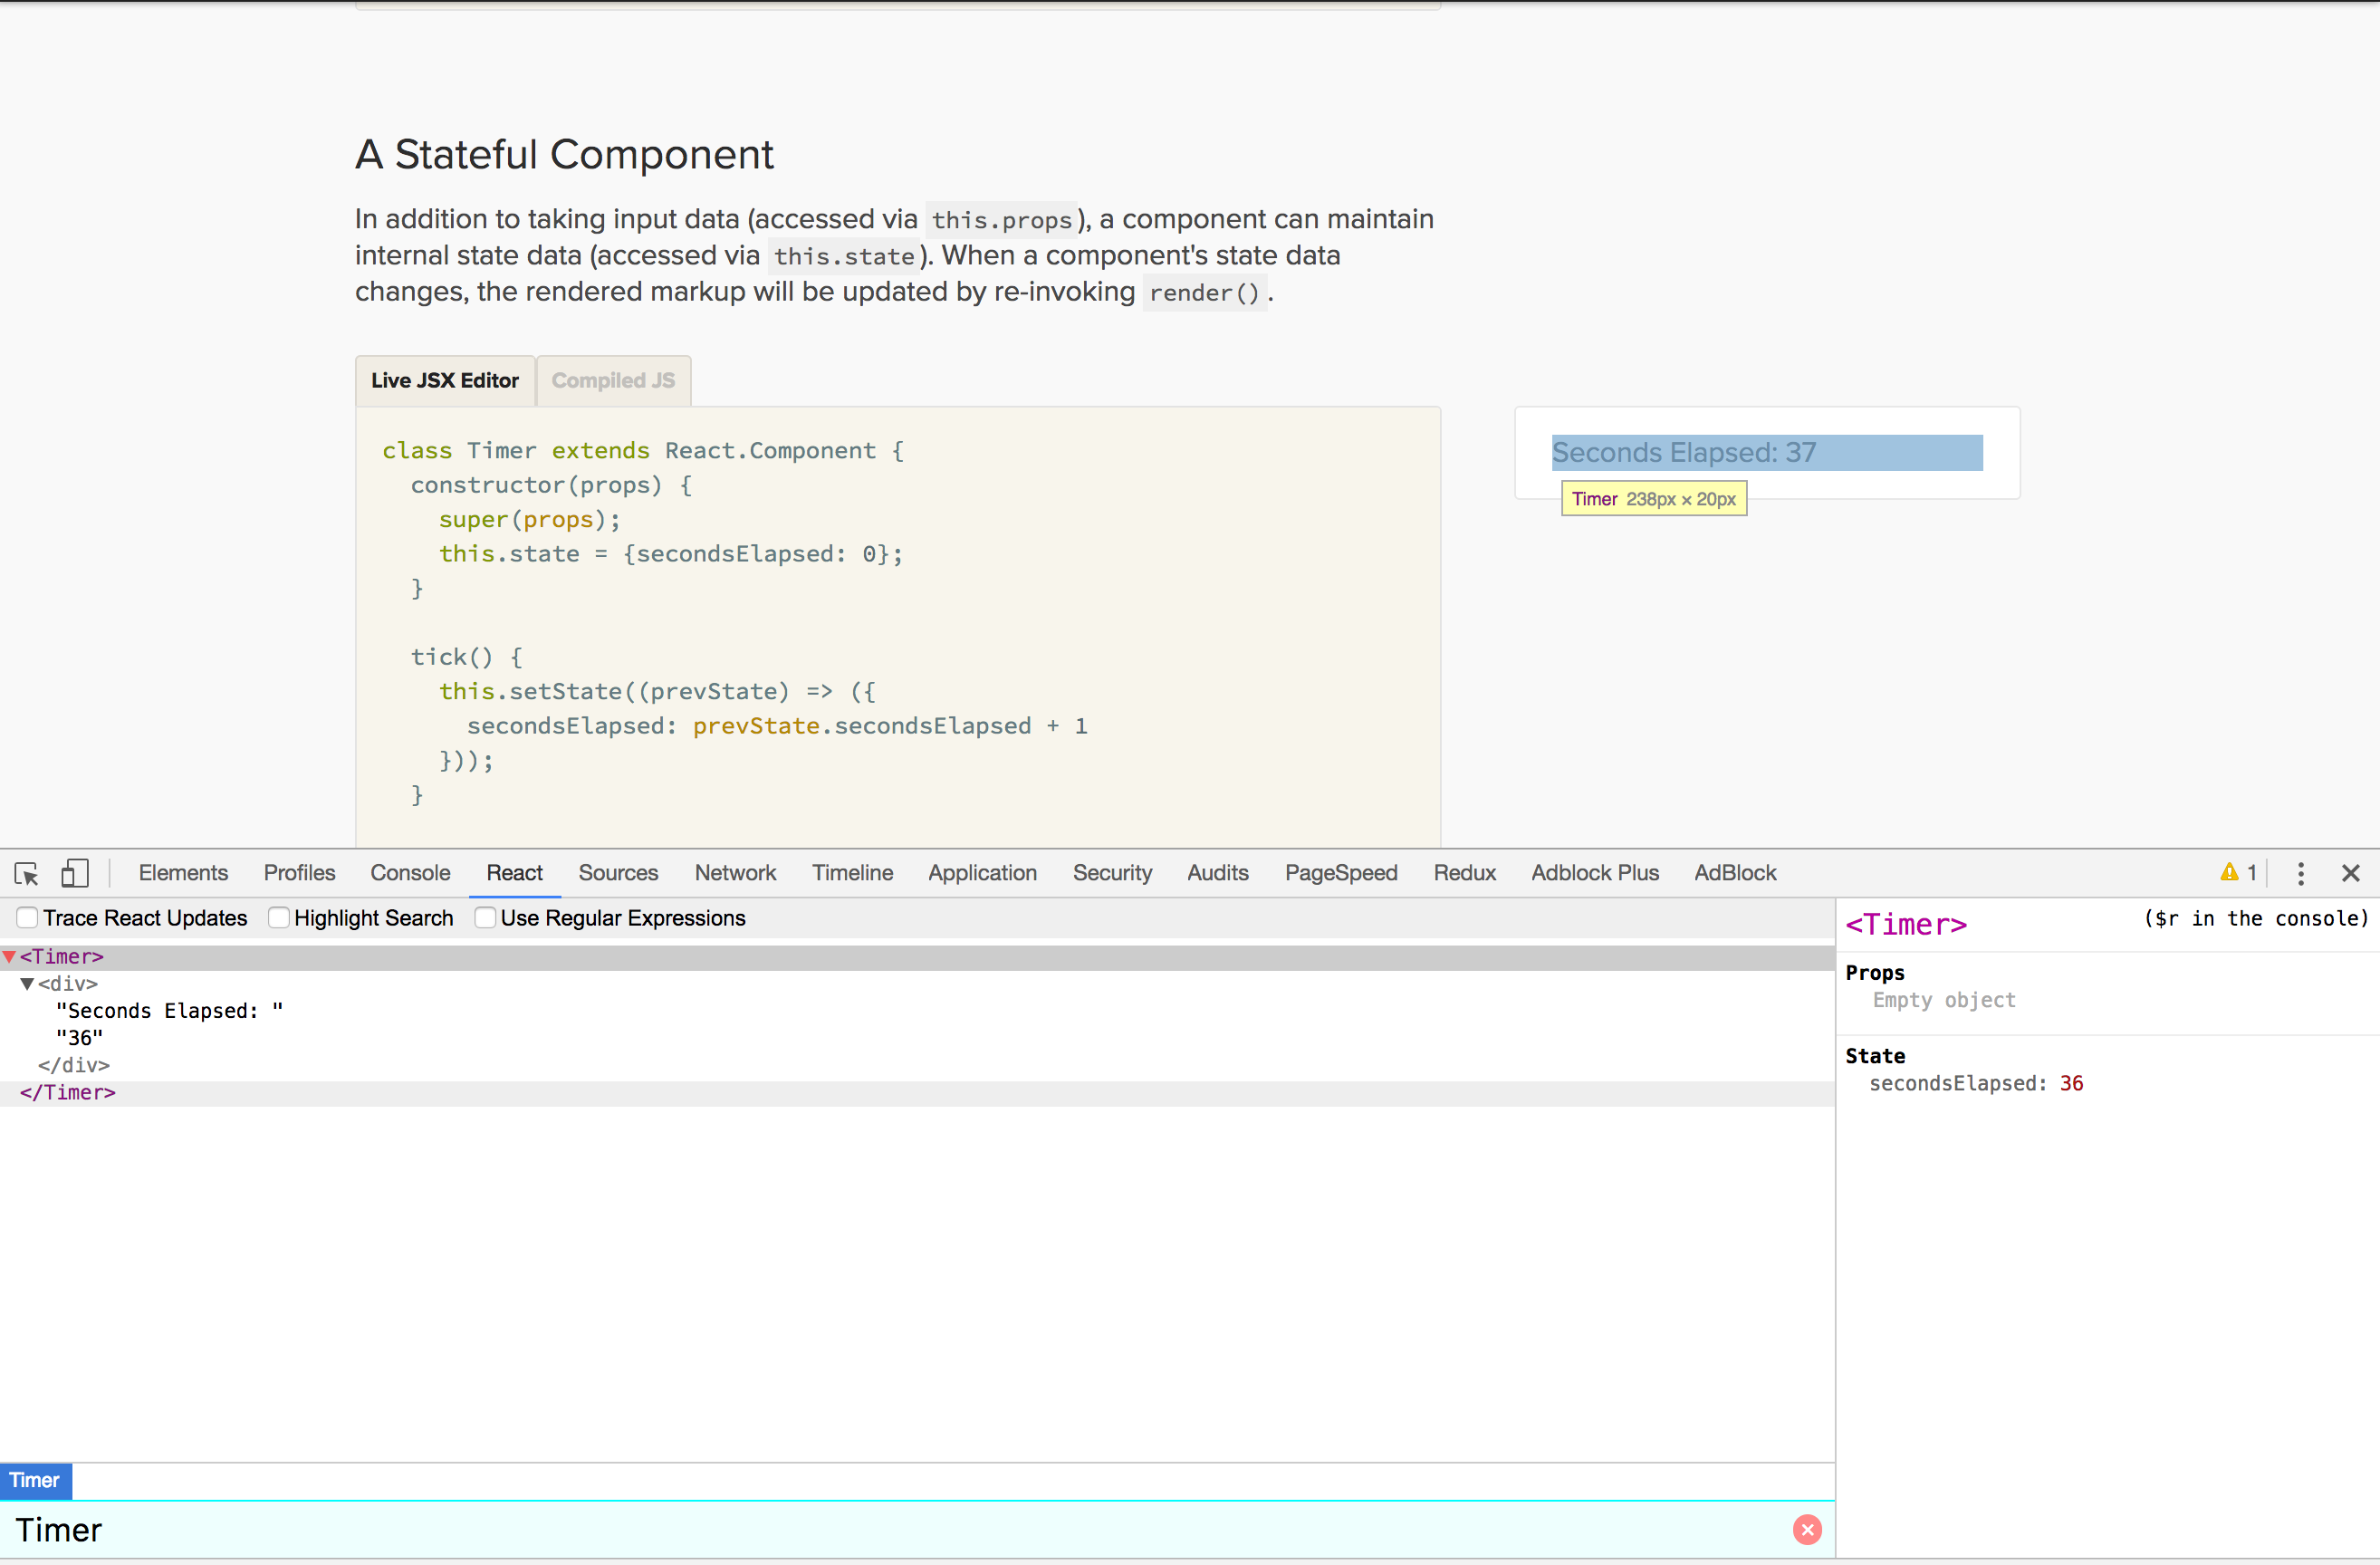Switch to the Compiled JS tab
Screen dimensions: 2380x1565
tap(613, 381)
